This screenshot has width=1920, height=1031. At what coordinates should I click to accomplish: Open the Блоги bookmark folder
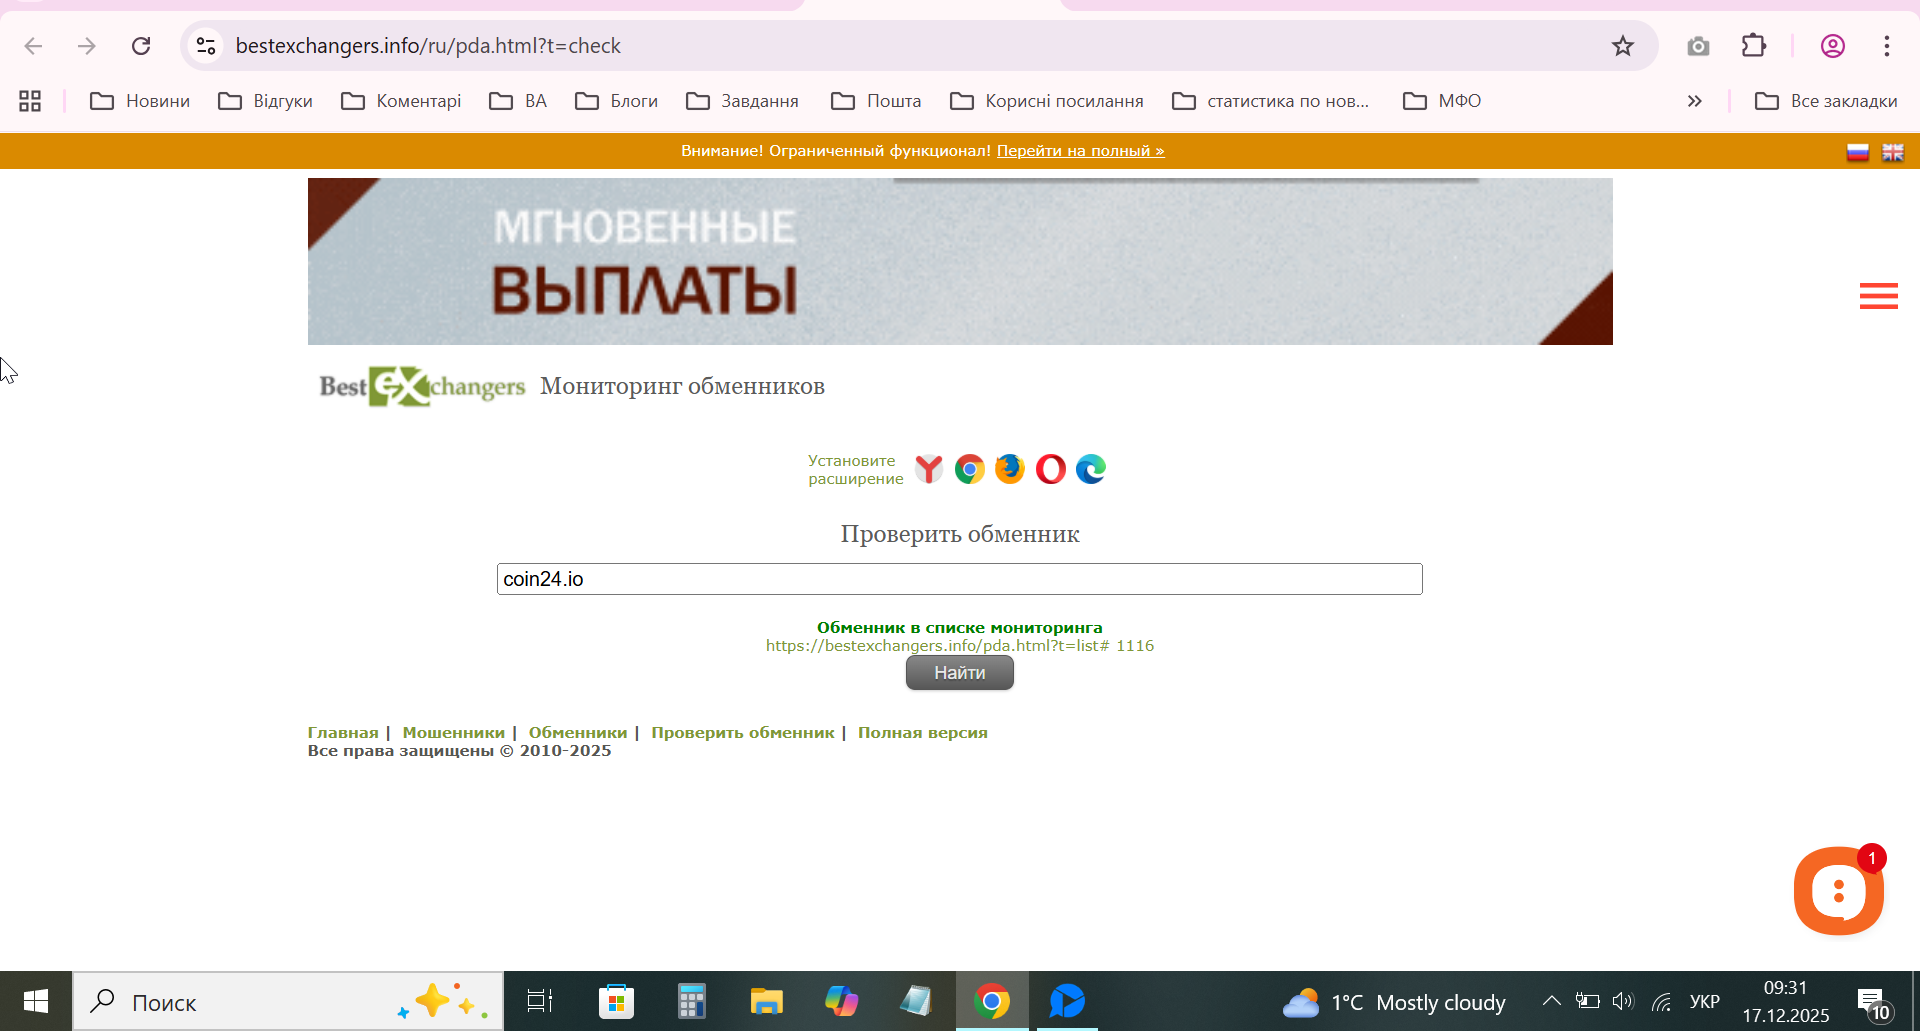pos(616,101)
